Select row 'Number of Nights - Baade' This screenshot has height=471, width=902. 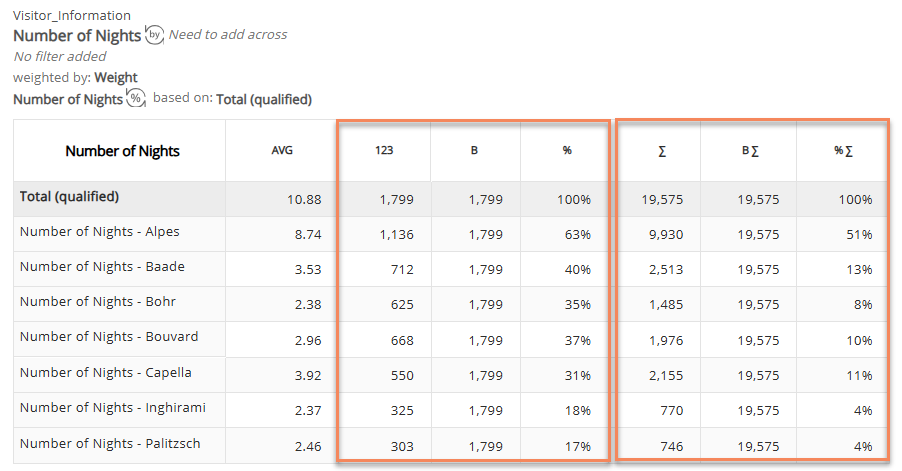point(102,267)
